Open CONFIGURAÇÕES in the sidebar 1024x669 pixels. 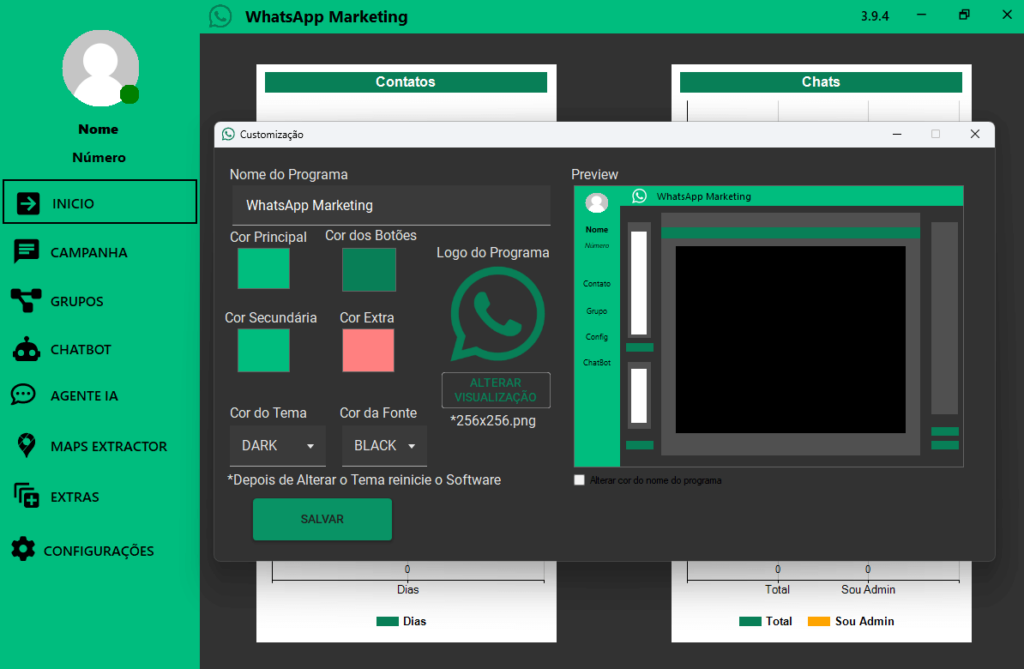tap(99, 551)
